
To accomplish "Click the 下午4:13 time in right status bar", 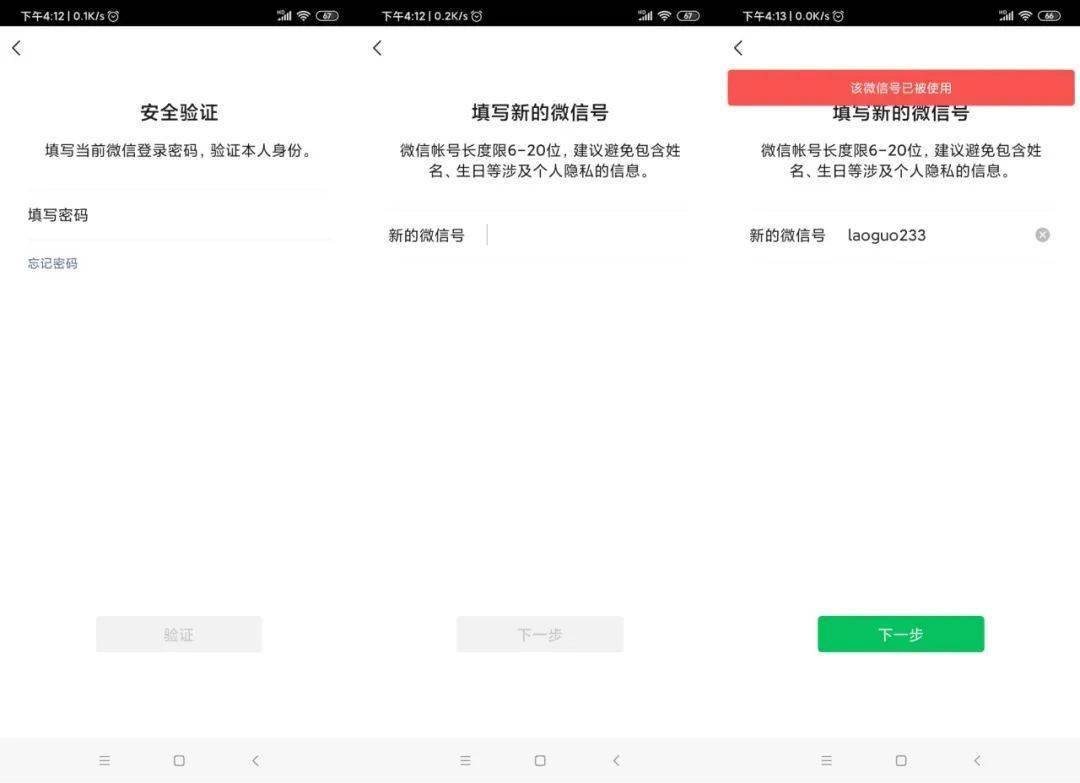I will 764,16.
